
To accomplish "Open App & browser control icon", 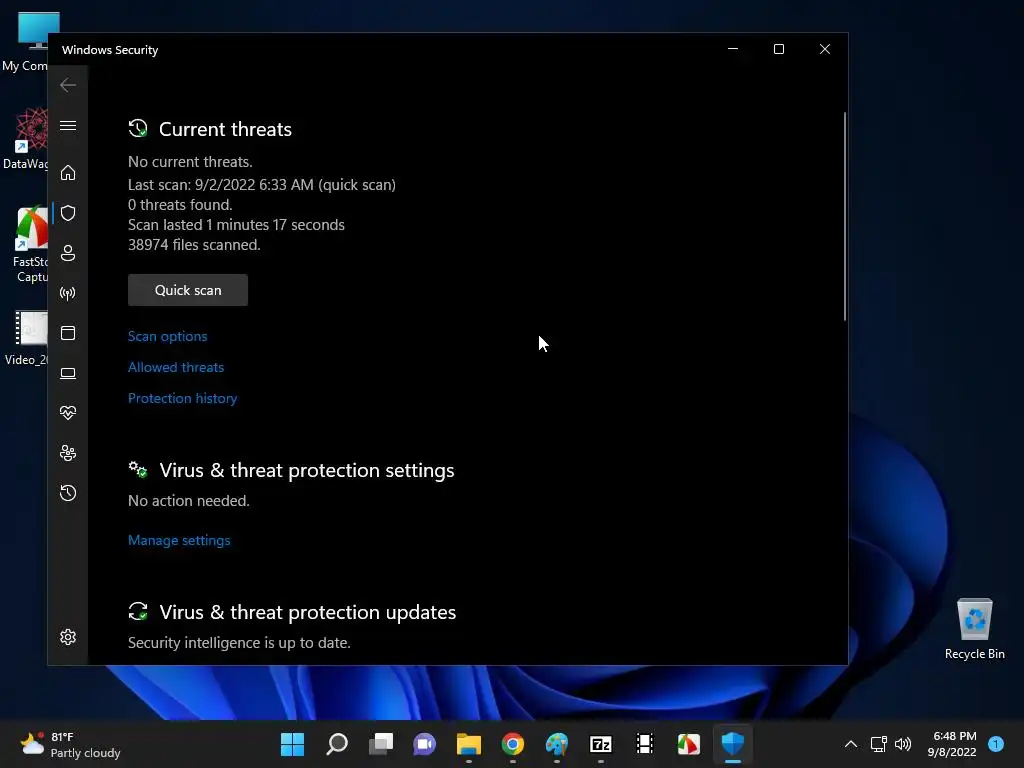I will (68, 333).
